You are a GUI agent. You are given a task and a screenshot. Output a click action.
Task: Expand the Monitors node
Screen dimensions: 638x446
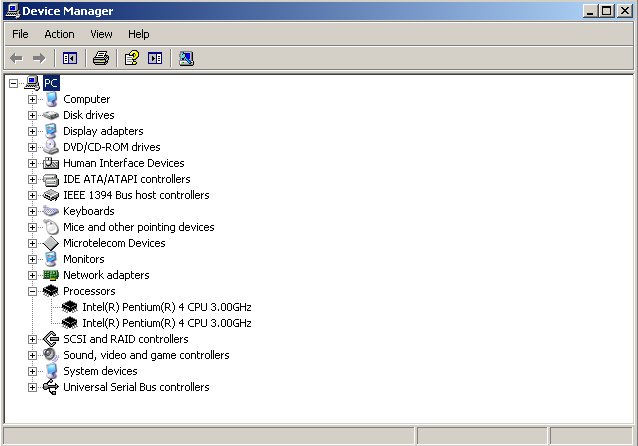click(x=32, y=259)
